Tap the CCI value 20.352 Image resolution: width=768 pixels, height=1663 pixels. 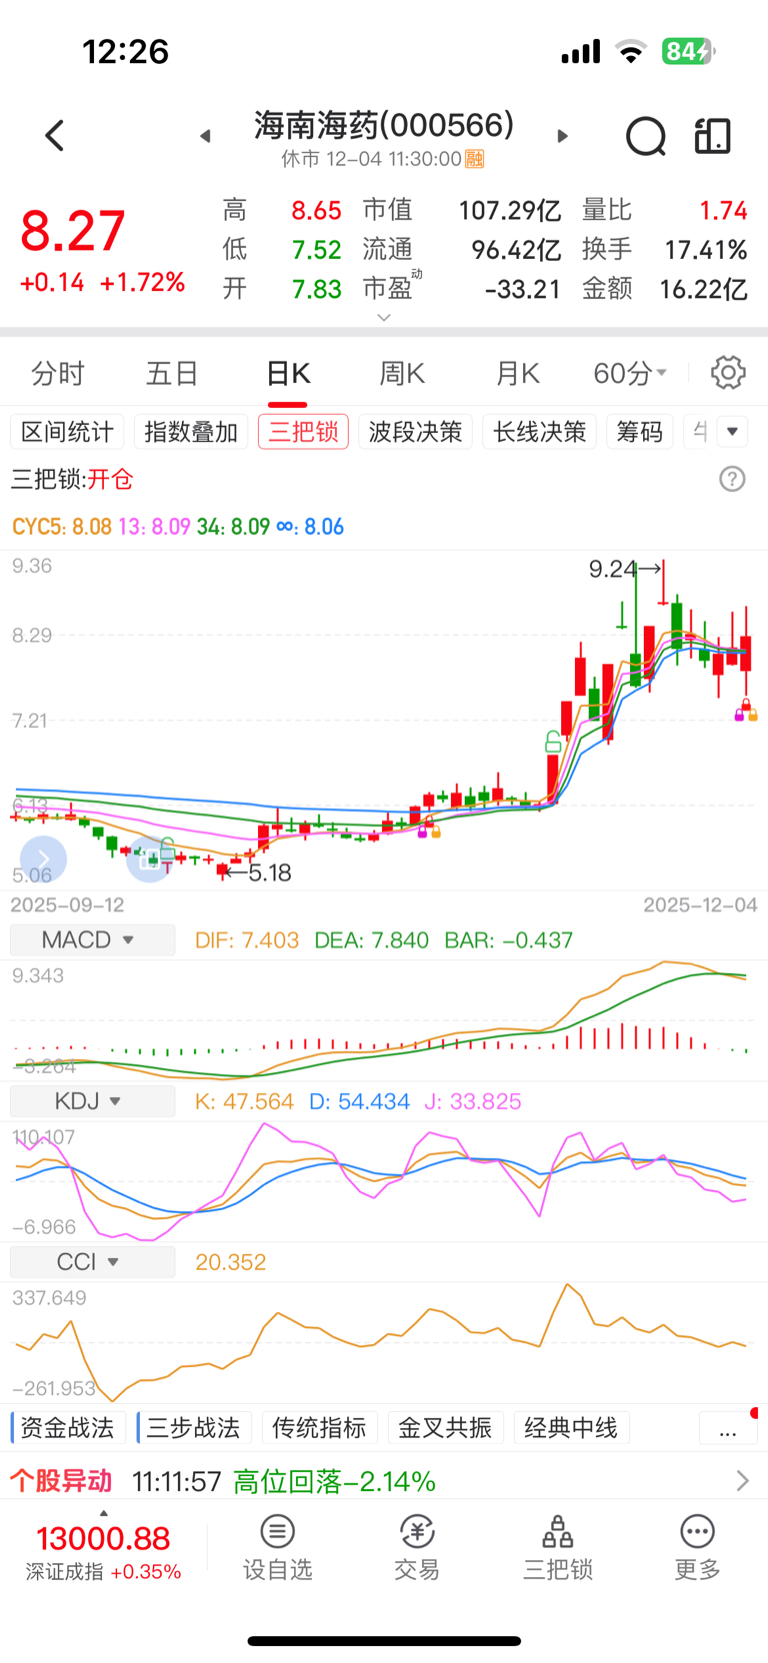tap(231, 1262)
